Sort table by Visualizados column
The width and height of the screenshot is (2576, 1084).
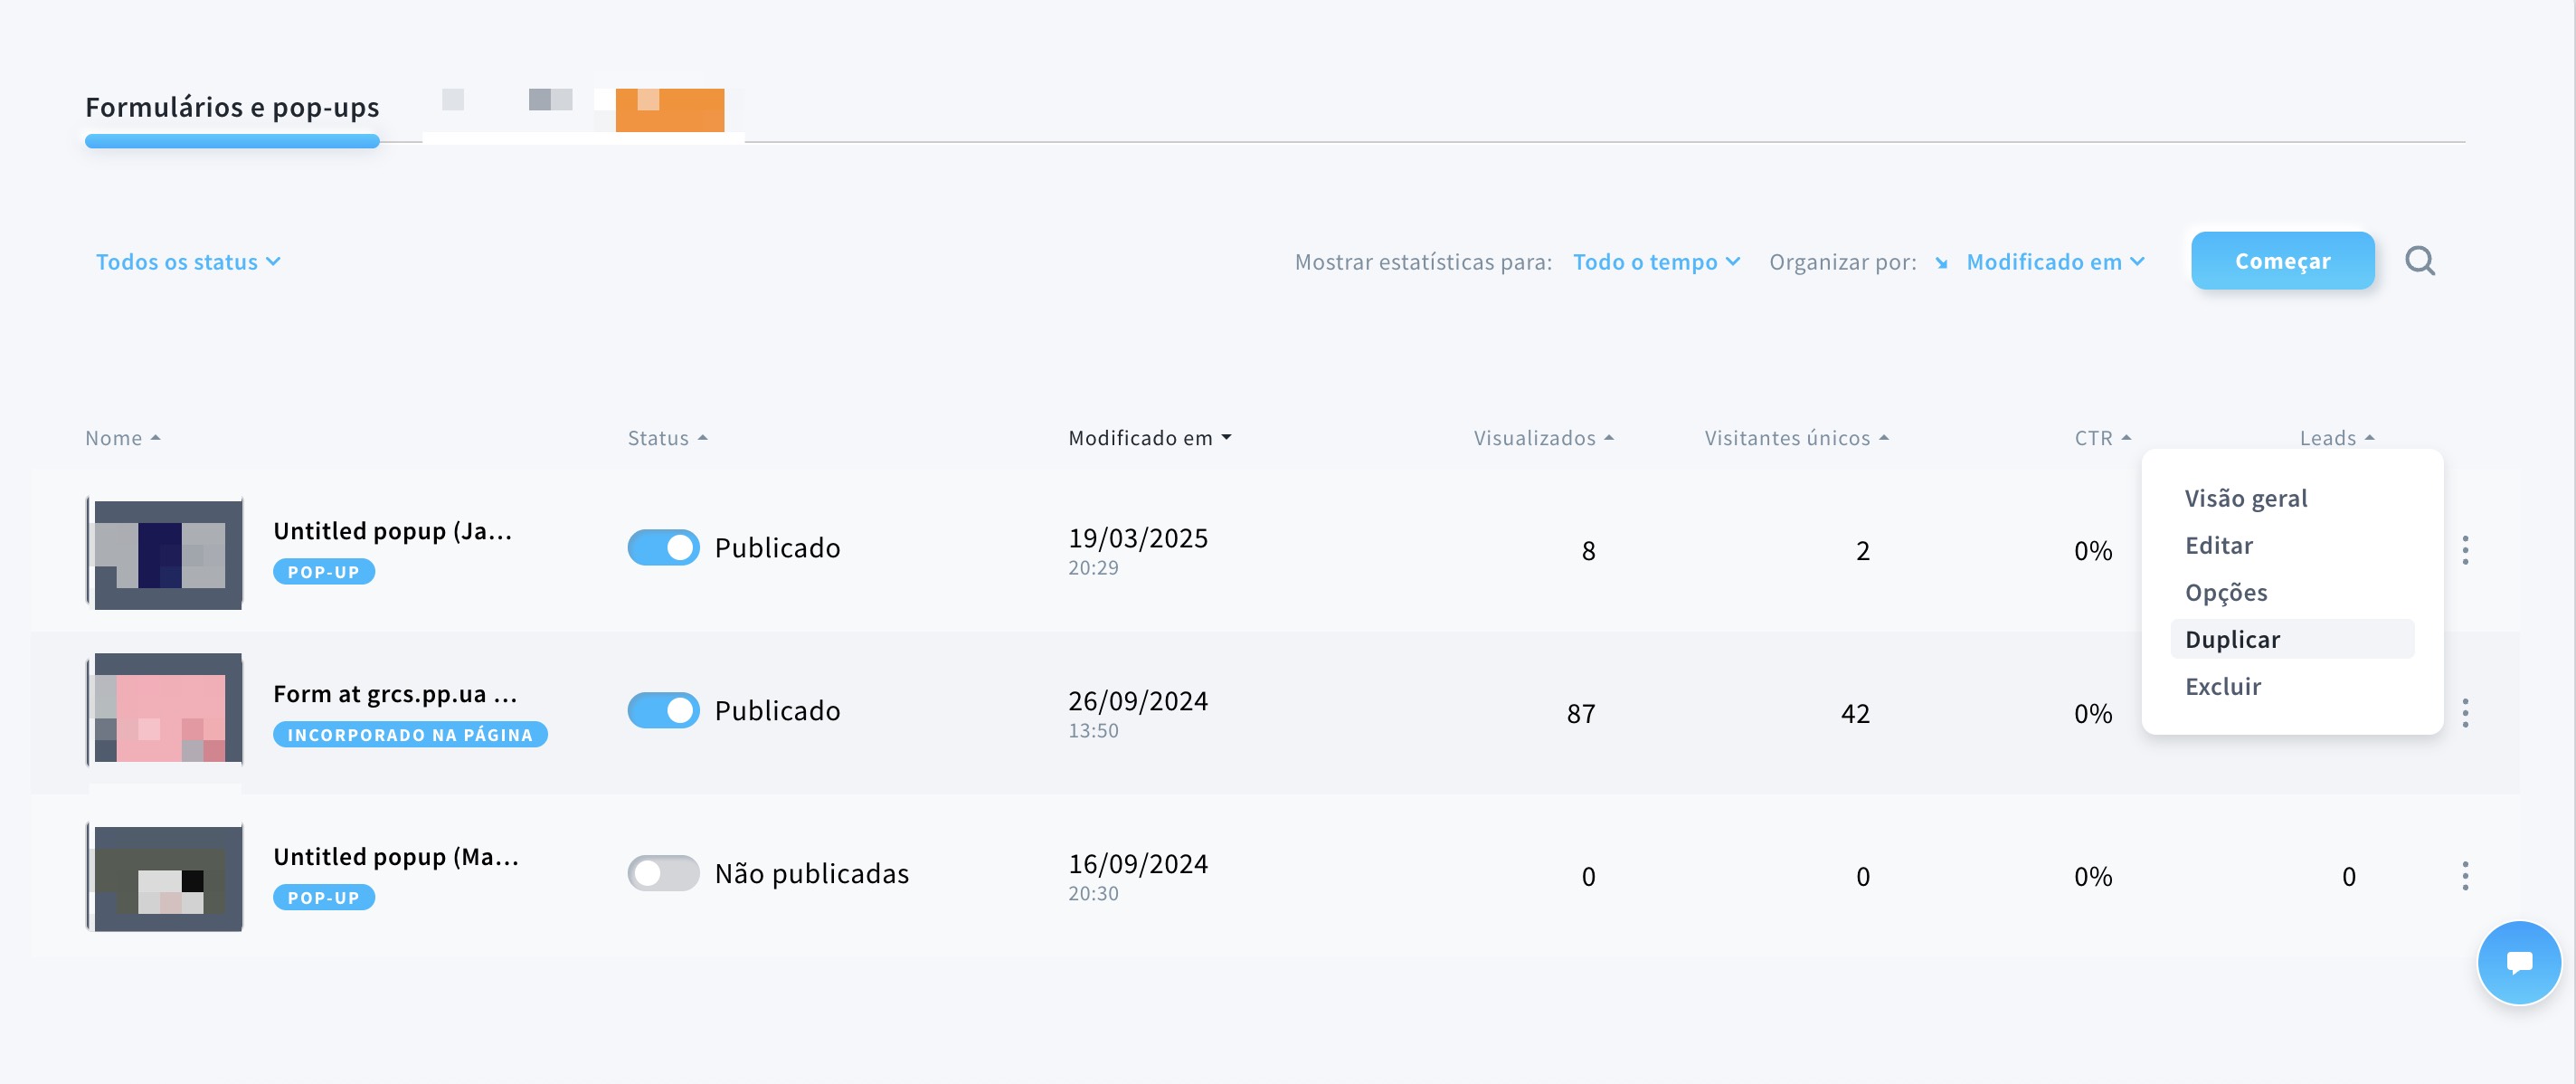(x=1544, y=438)
